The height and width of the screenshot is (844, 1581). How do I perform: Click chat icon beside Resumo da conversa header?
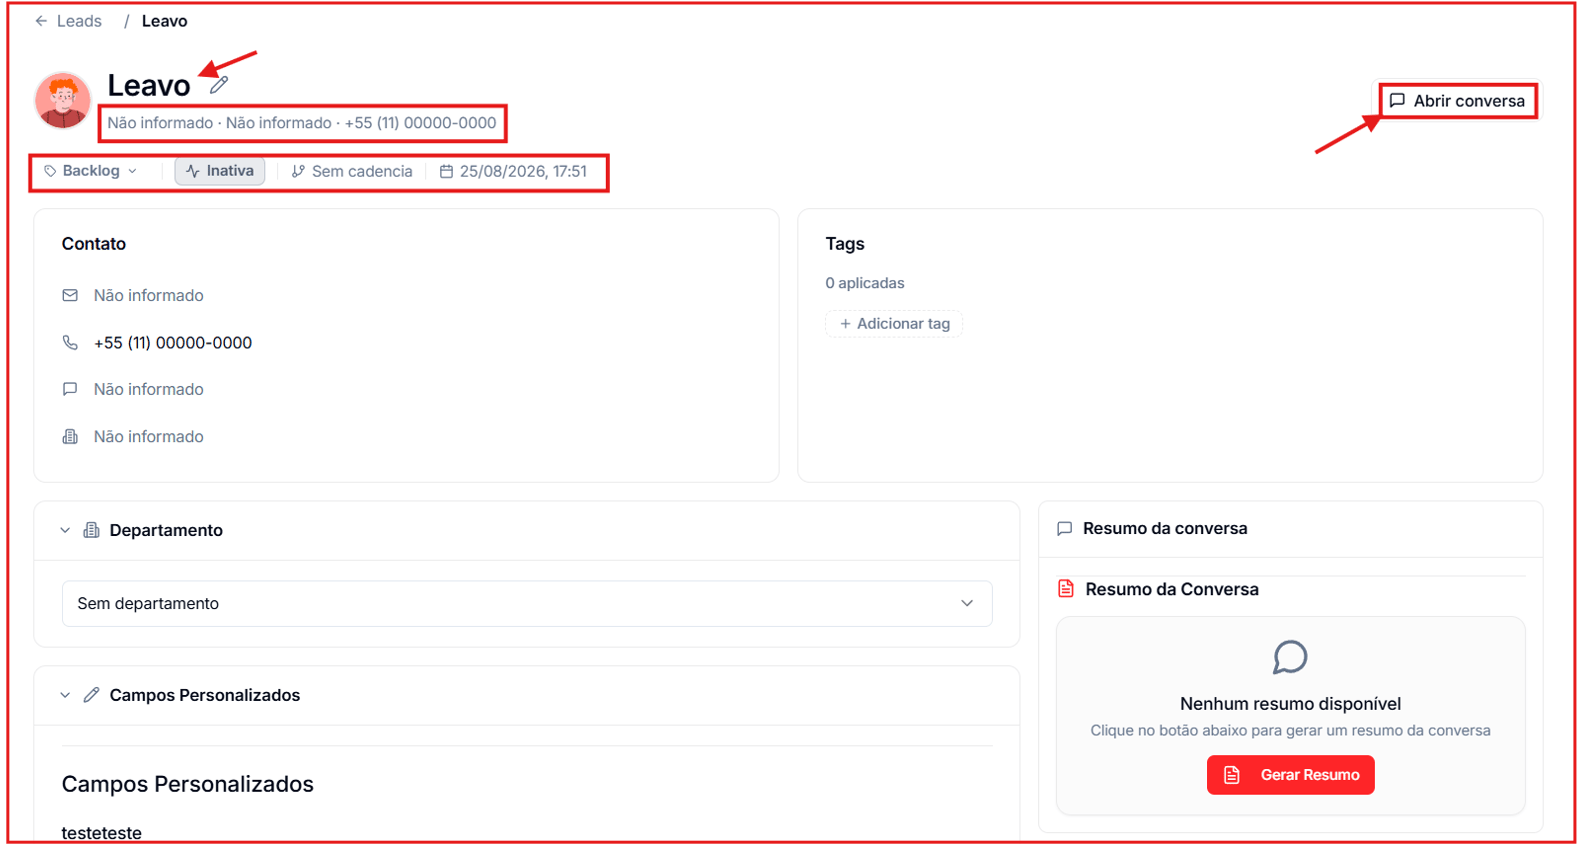pyautogui.click(x=1065, y=528)
